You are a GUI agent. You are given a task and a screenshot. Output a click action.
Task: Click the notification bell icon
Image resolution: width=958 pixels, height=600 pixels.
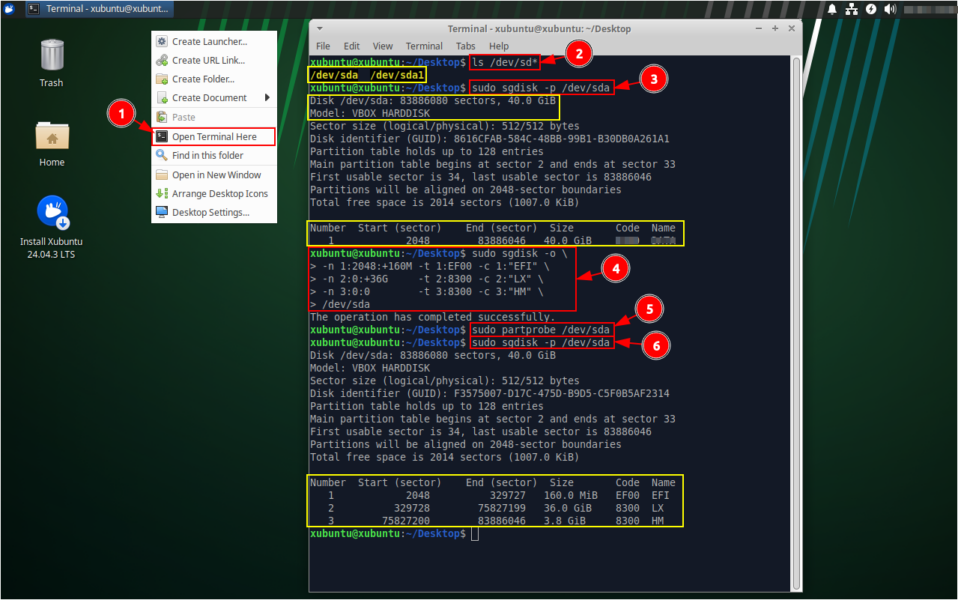tap(832, 9)
